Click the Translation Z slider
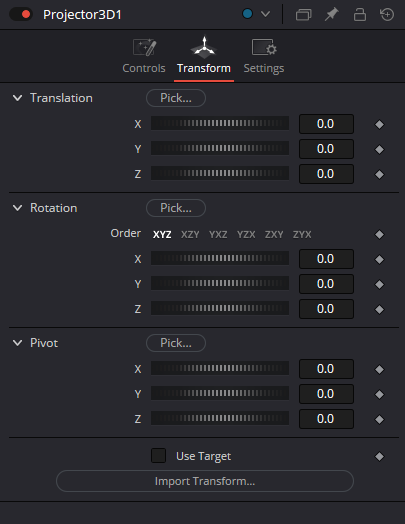This screenshot has width=405, height=524. 220,173
